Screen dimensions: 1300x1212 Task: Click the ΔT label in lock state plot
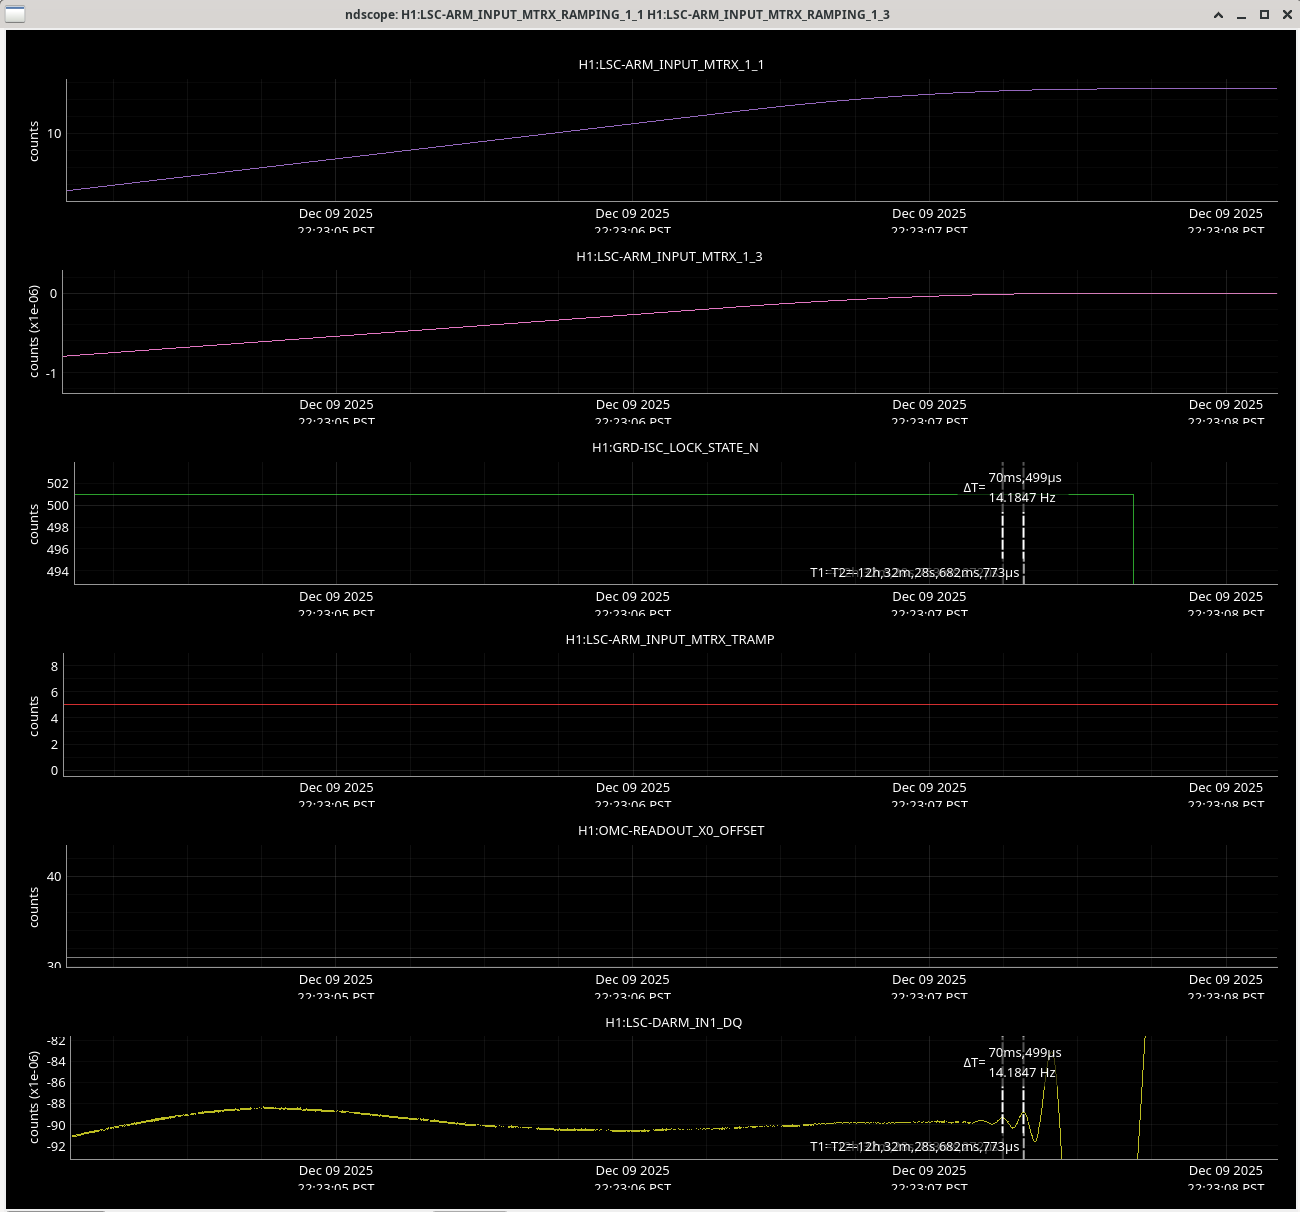coord(973,488)
